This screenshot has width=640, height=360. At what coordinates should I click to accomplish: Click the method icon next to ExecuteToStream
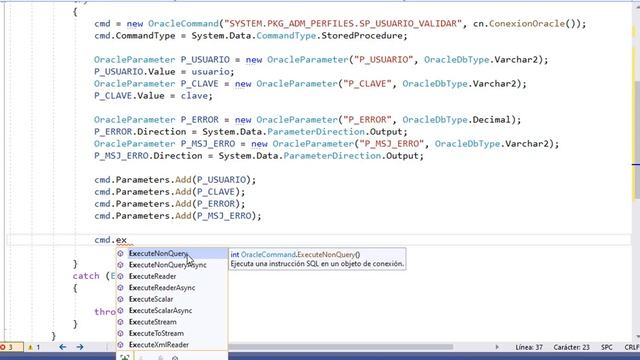coord(120,333)
